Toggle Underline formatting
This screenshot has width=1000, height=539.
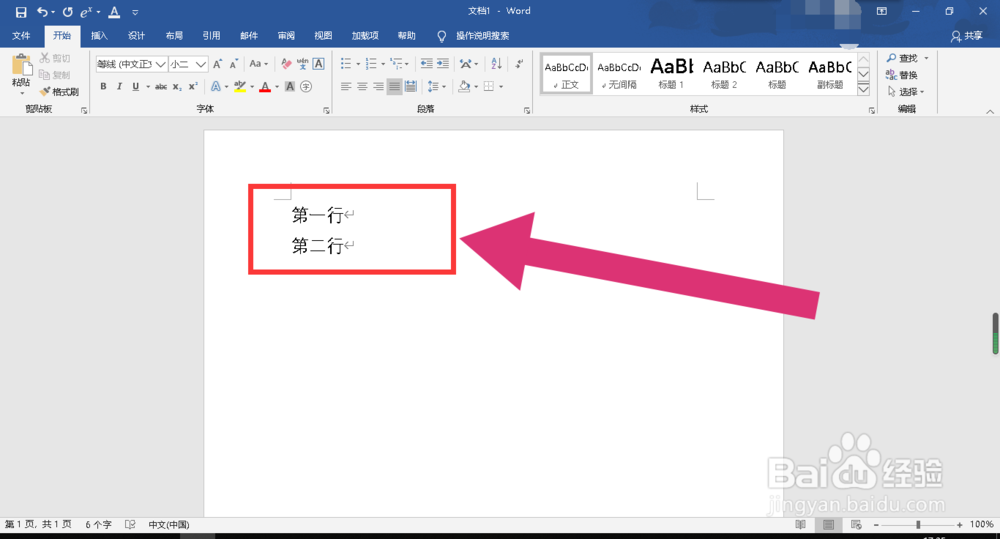[135, 87]
